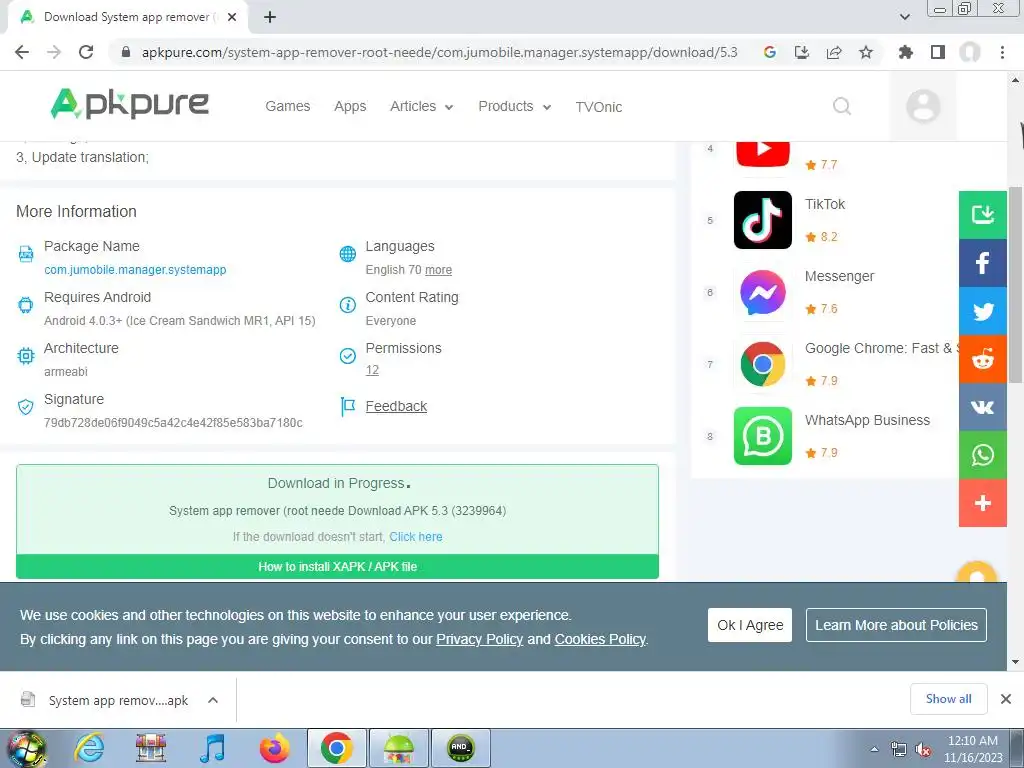
Task: View the 12 permissions link
Action: pos(372,370)
